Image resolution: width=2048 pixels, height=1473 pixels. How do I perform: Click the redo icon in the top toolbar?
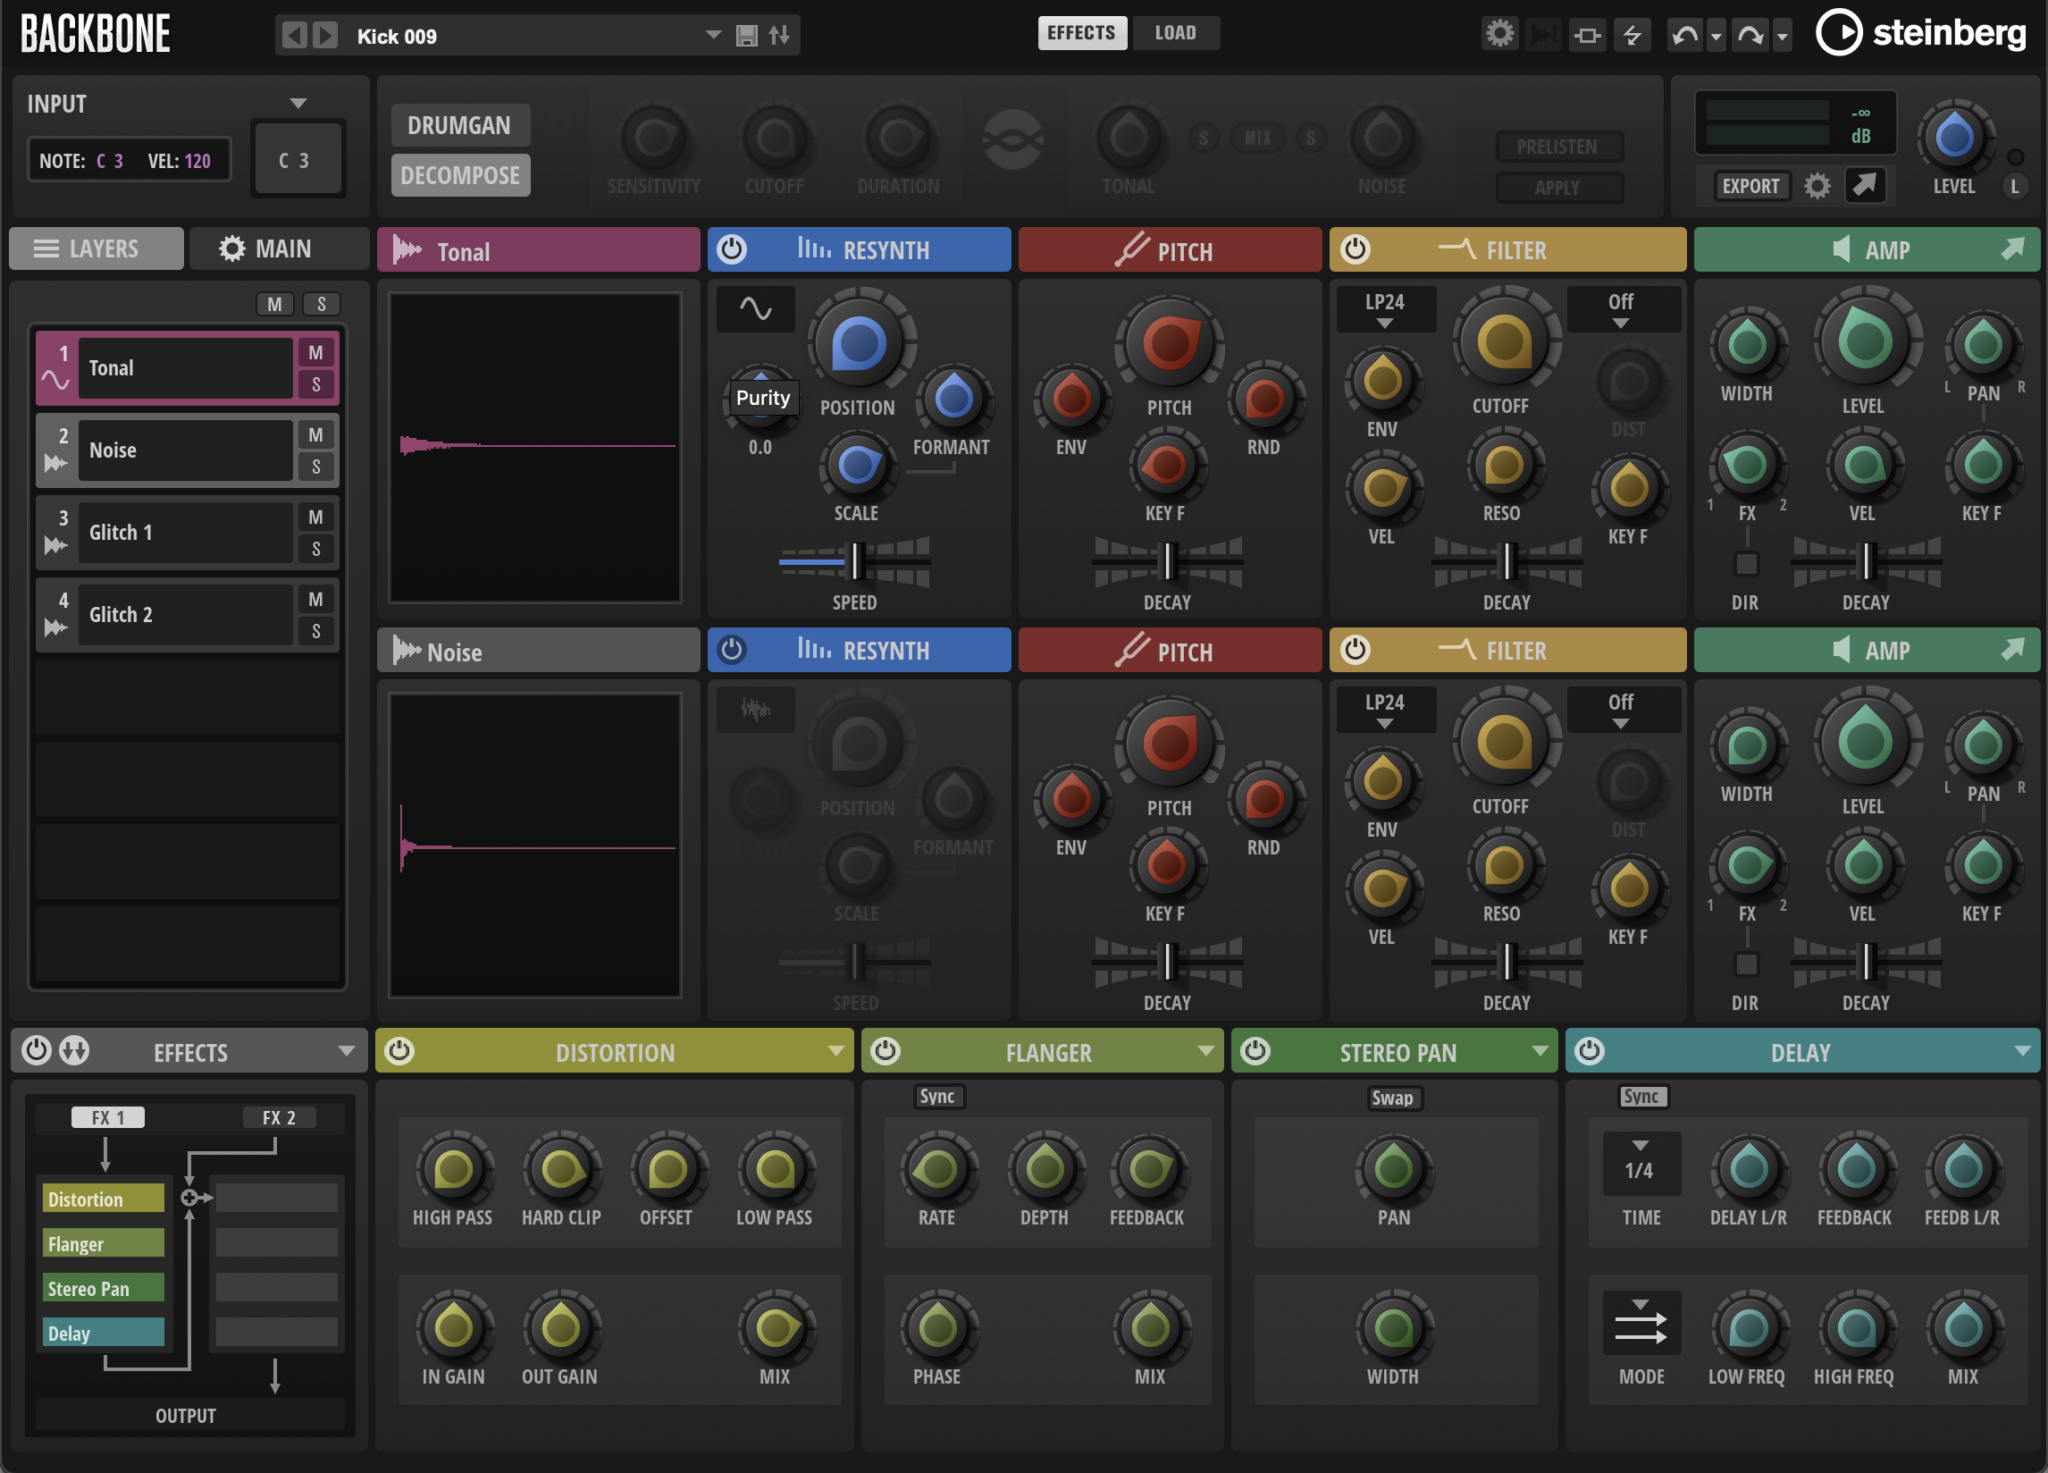tap(1751, 33)
